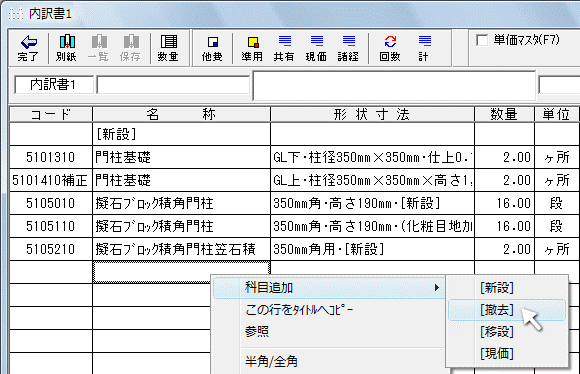
Task: Click the 内訳書1 label field
Action: click(x=54, y=85)
